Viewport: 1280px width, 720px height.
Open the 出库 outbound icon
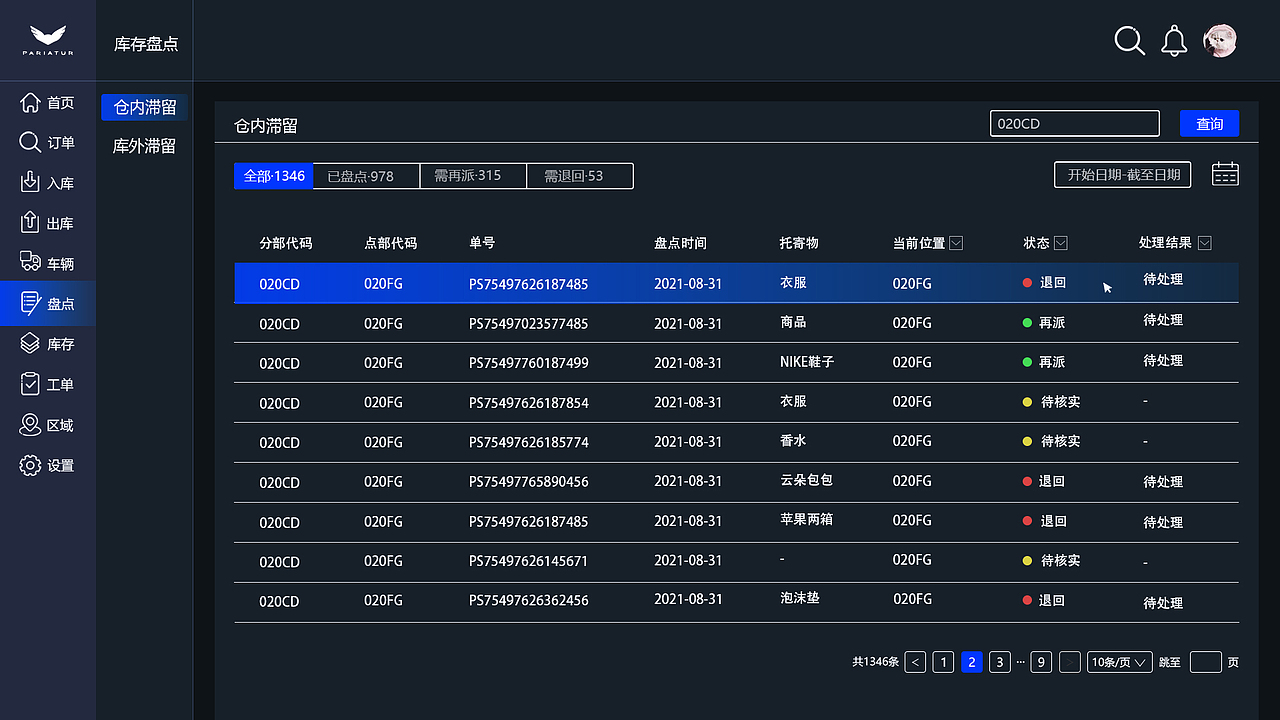click(30, 222)
